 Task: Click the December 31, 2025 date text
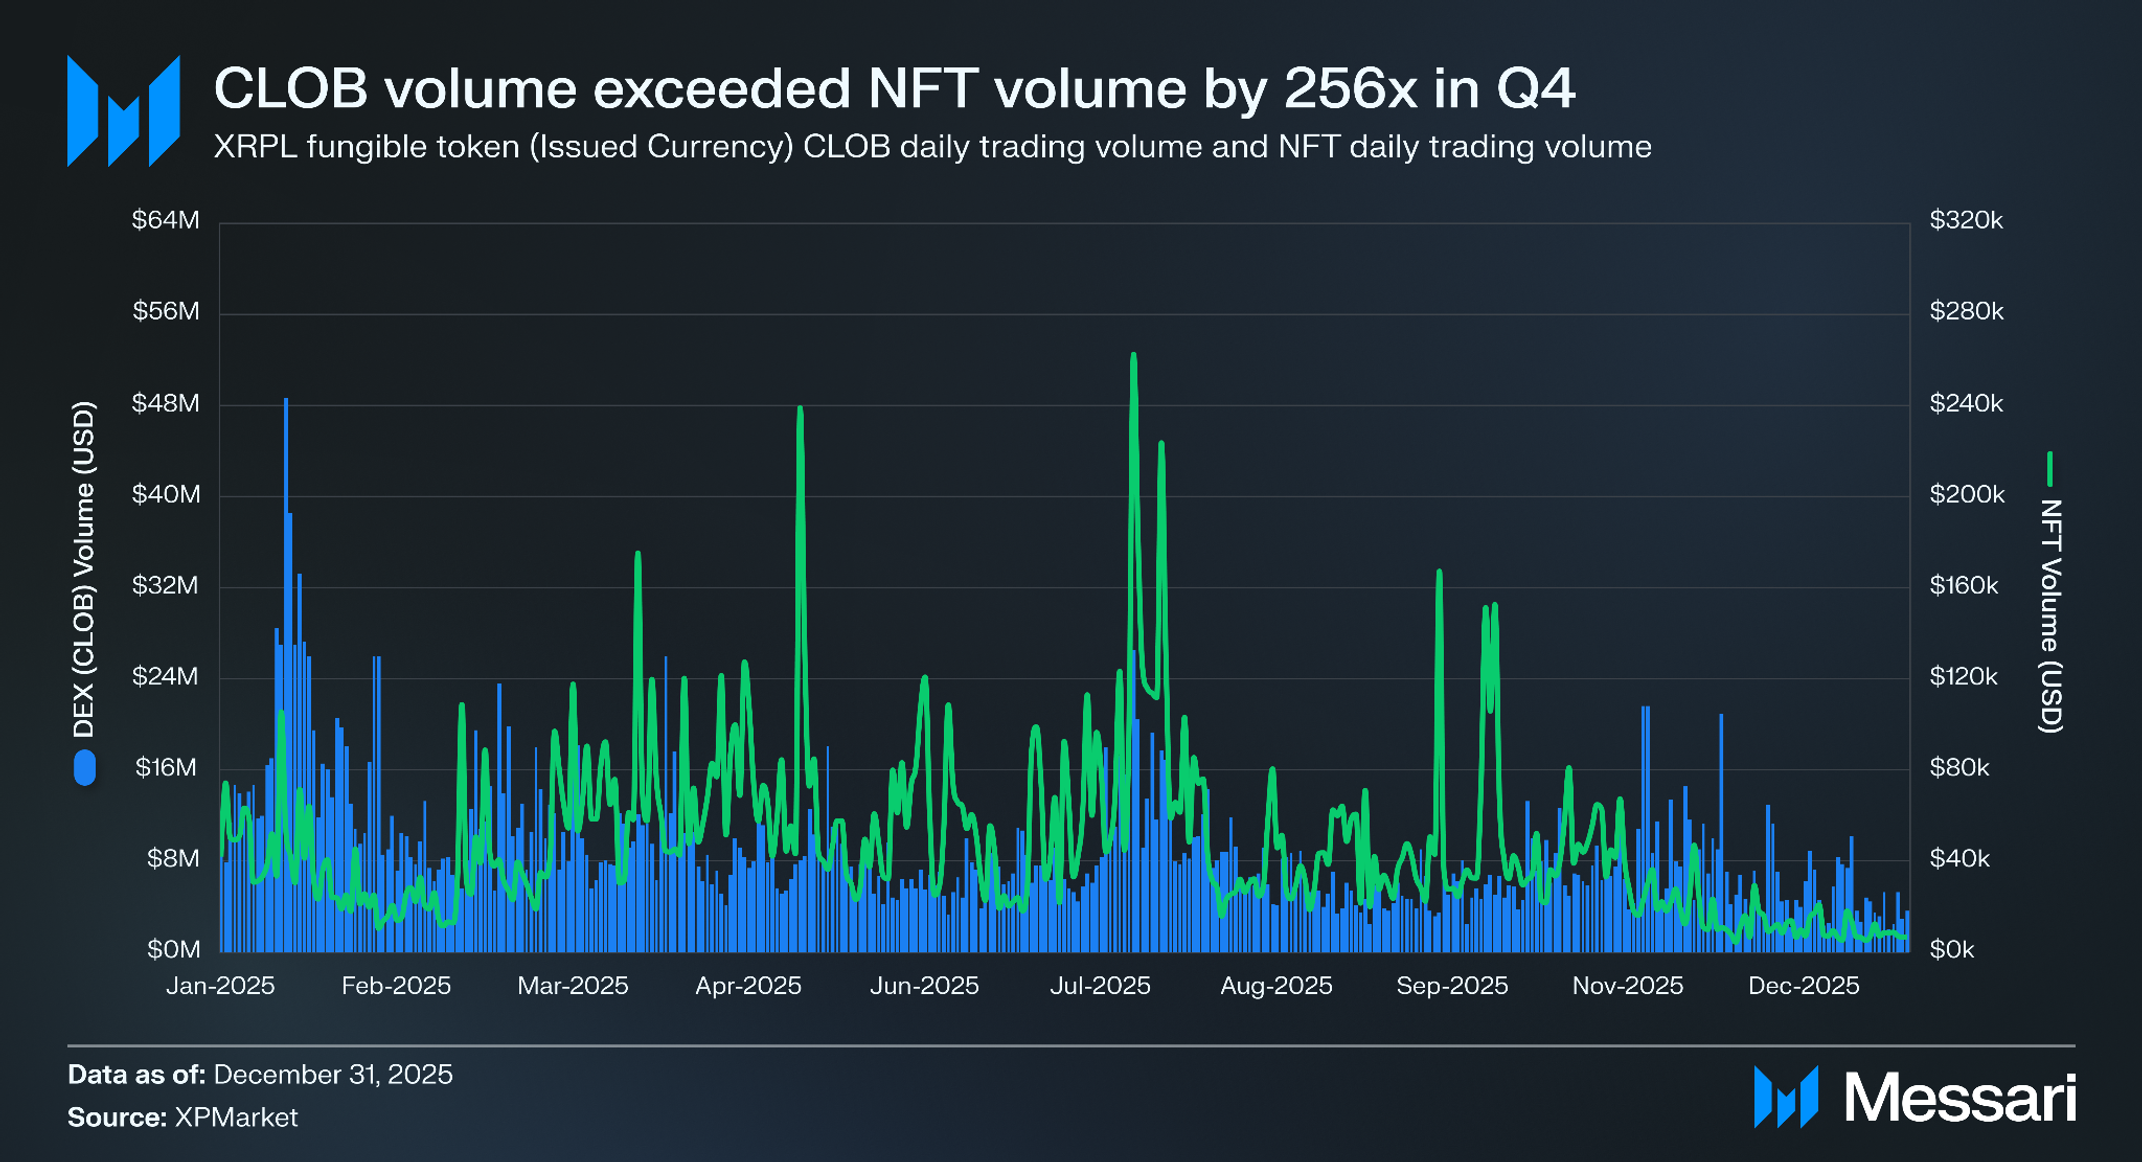point(333,1074)
